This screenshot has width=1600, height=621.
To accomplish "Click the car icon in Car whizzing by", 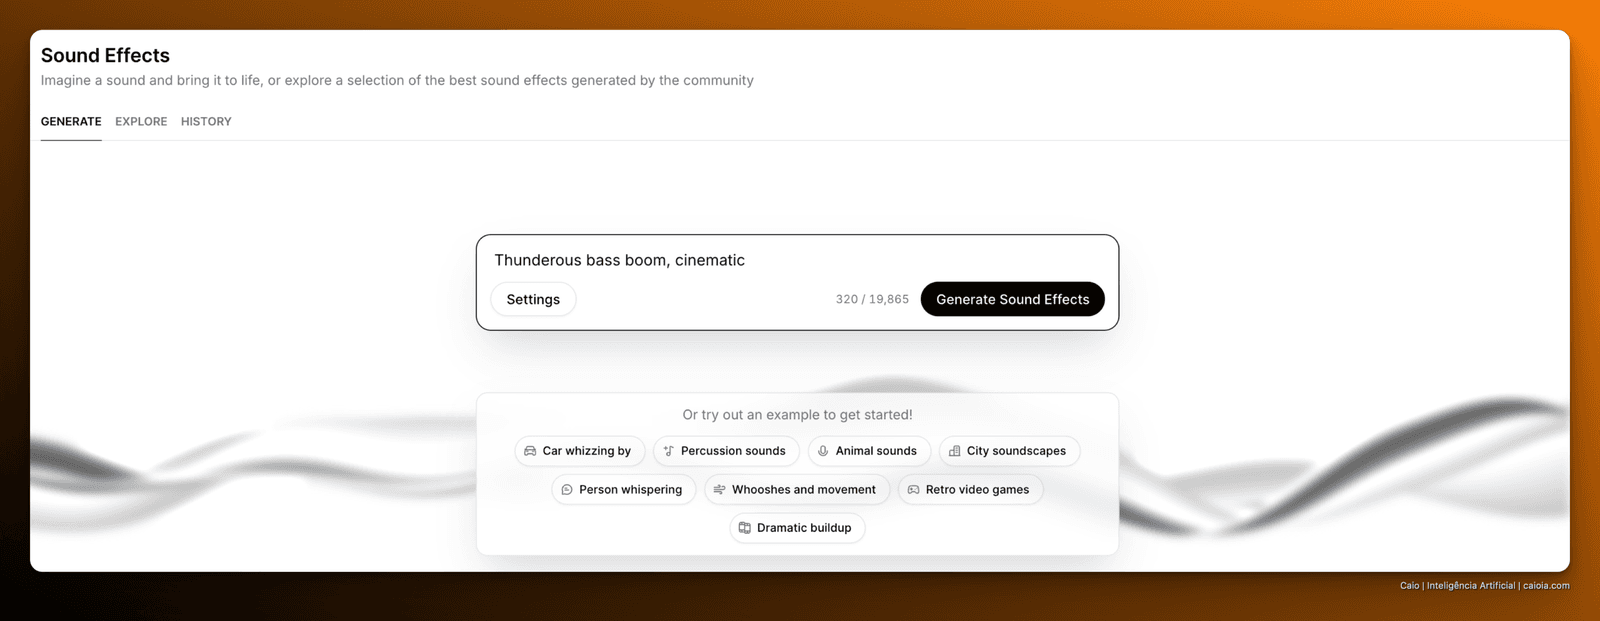I will point(530,451).
